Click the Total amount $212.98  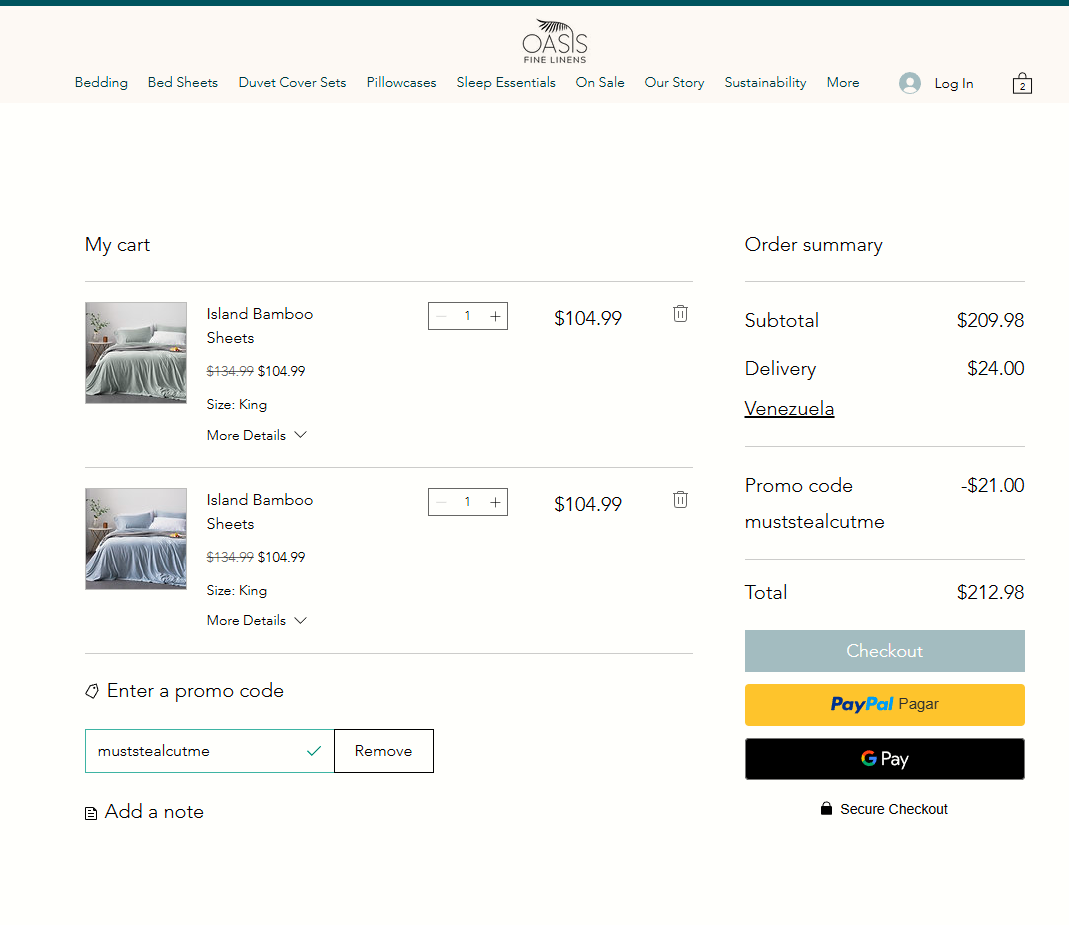tap(990, 592)
